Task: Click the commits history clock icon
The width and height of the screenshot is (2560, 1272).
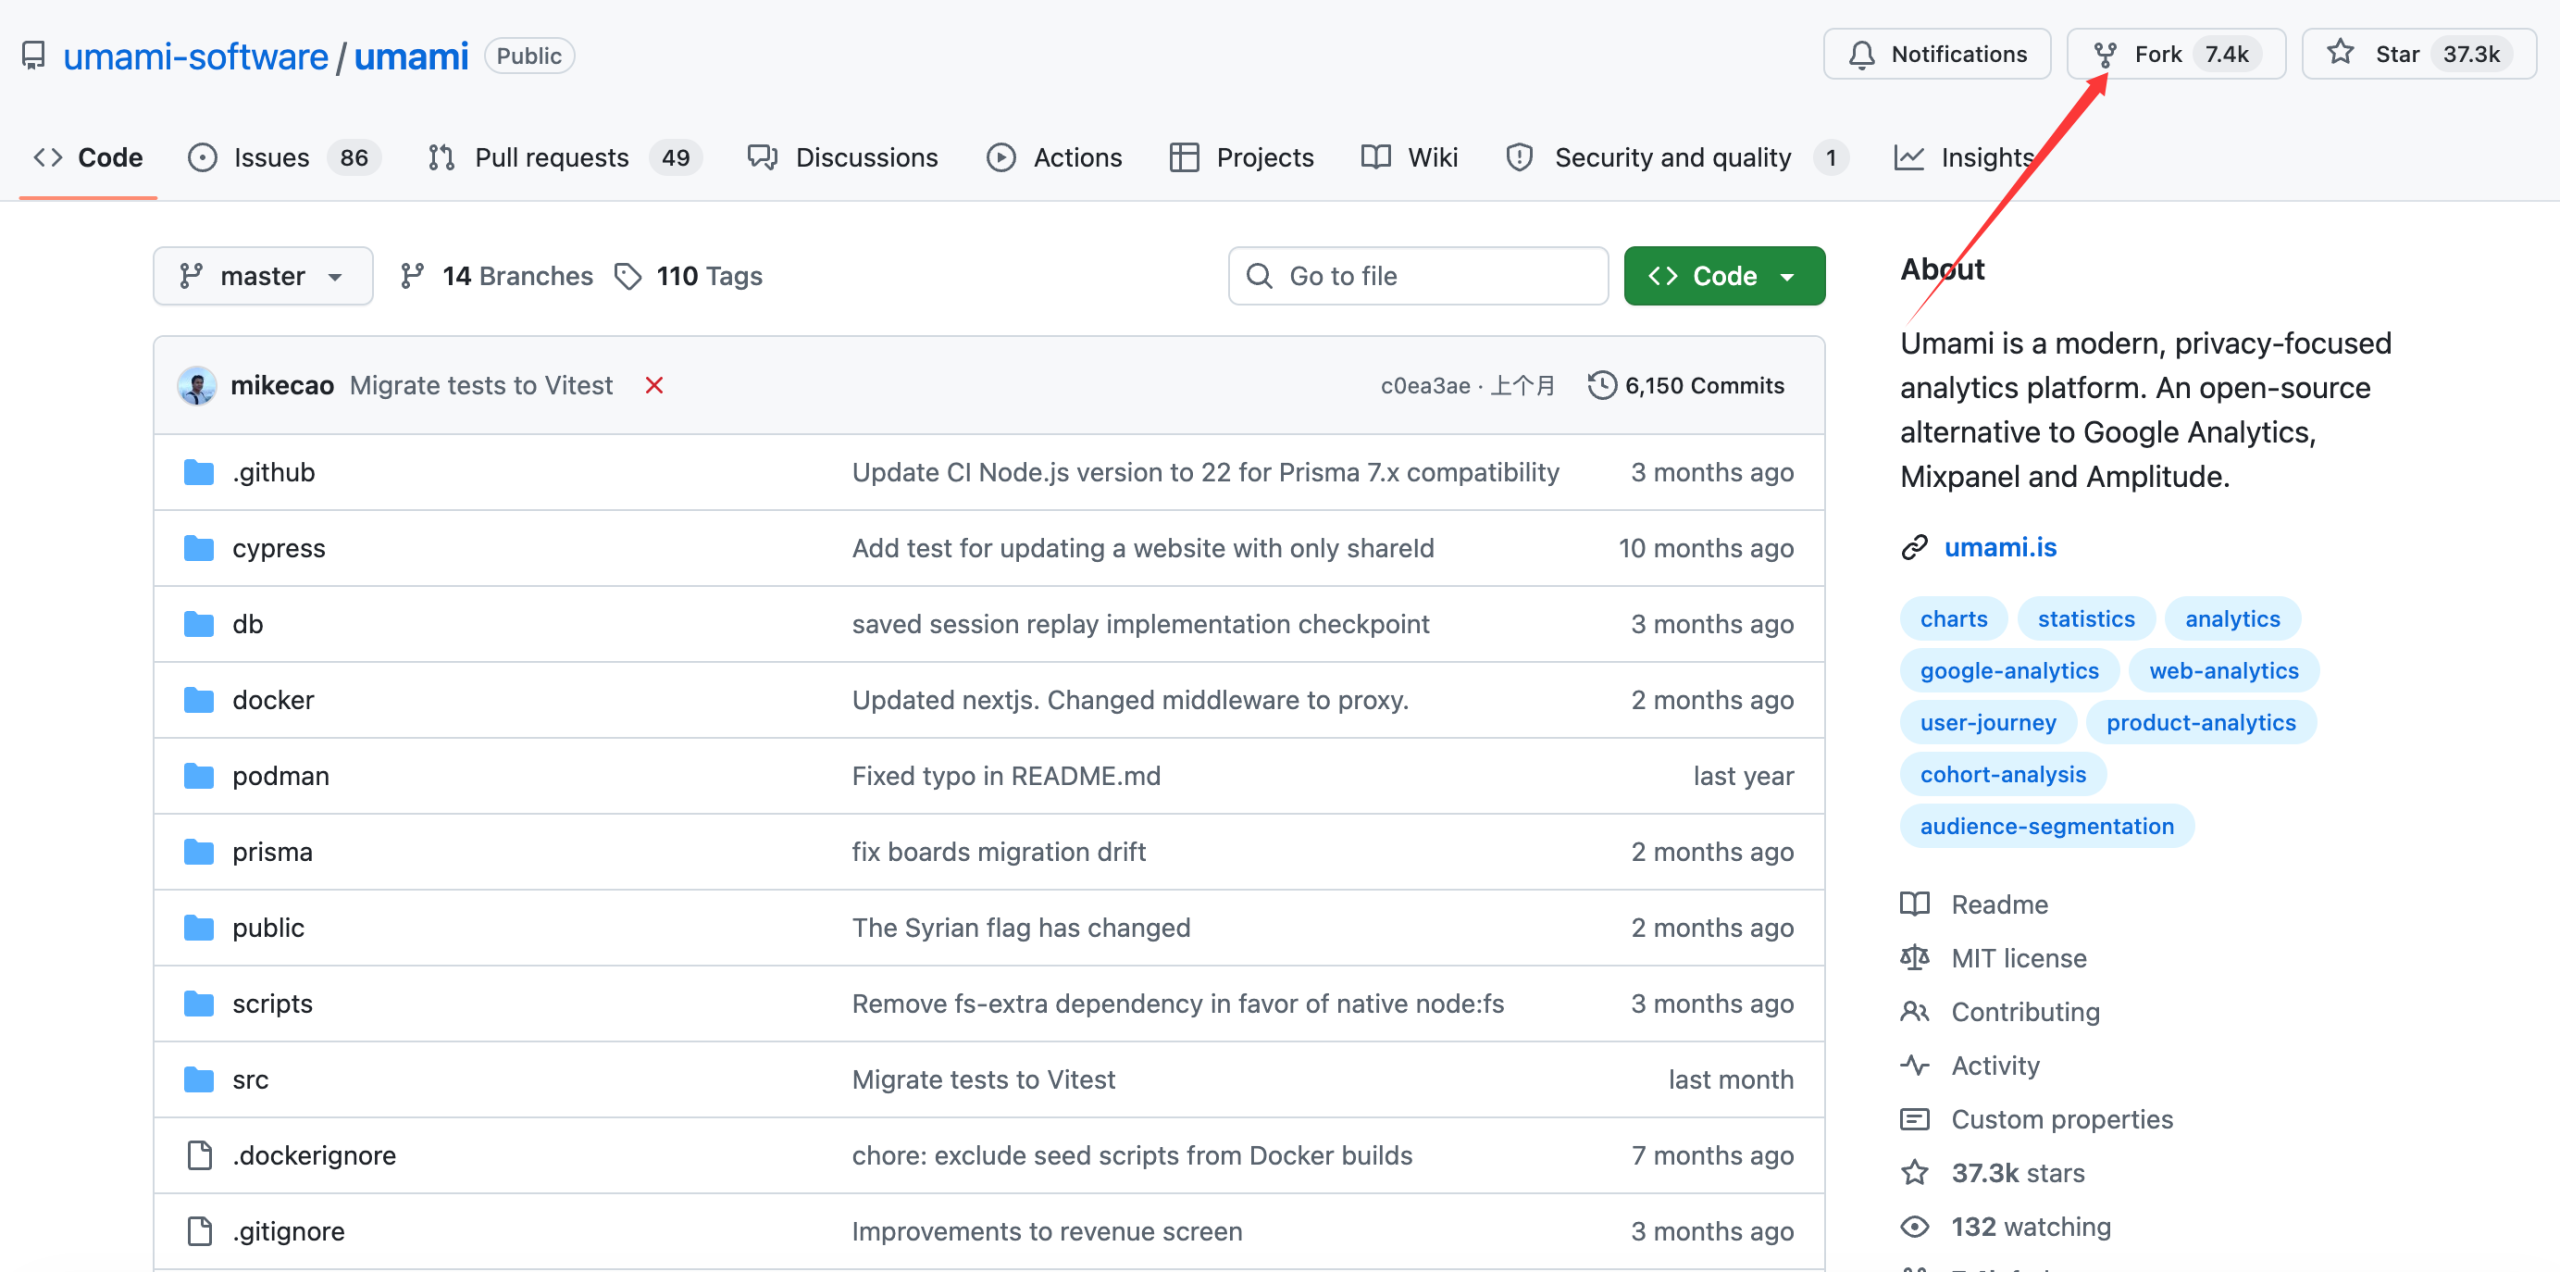Action: coord(1602,385)
